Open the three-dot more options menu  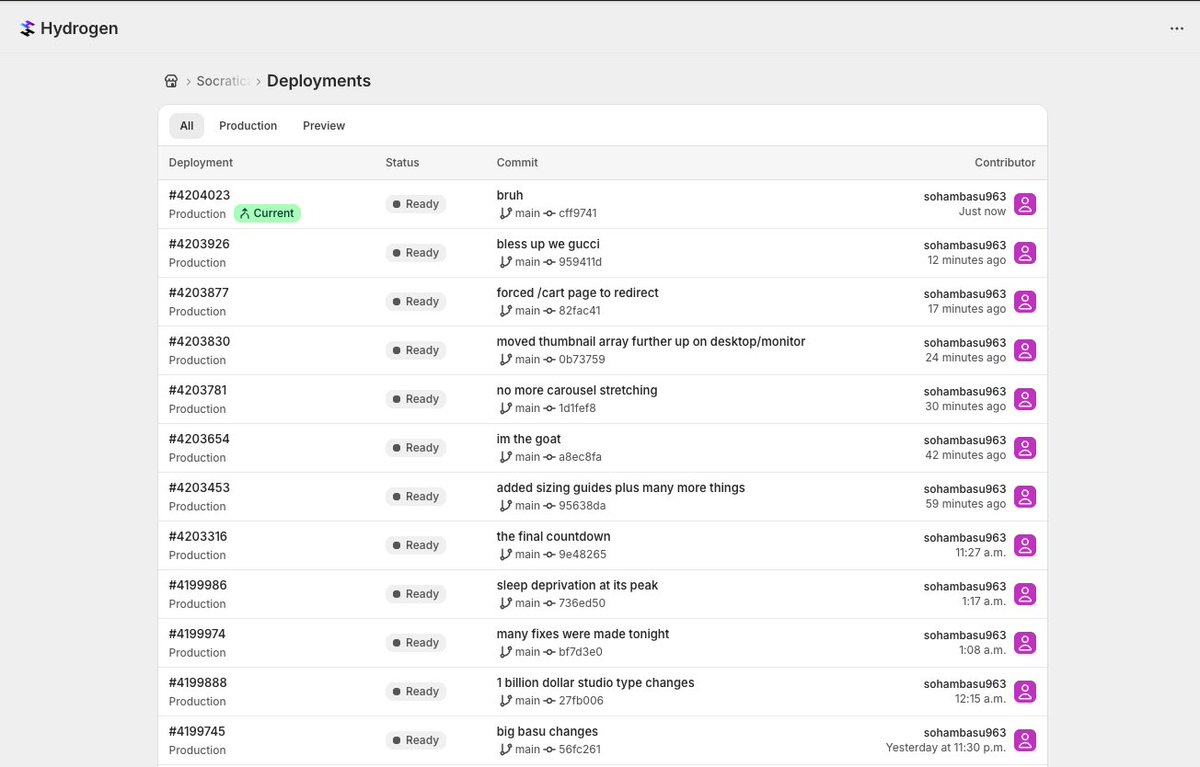pyautogui.click(x=1176, y=29)
